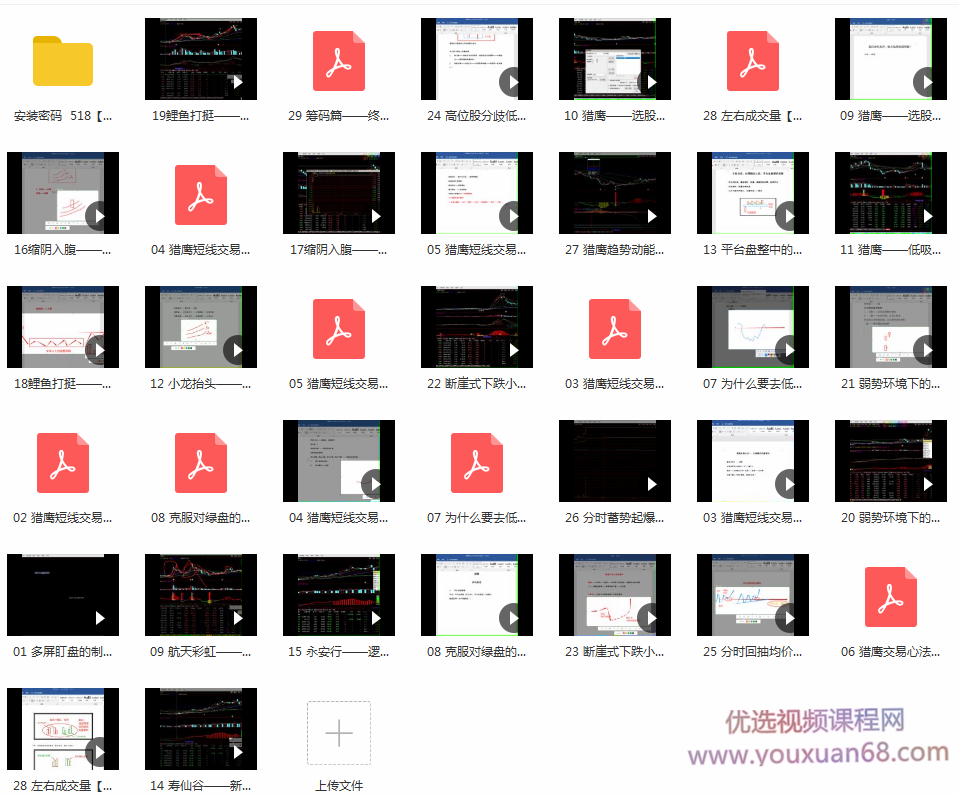This screenshot has height=795, width=959.
Task: Open the 27 猎鹰趋势动能 video thumbnail
Action: (x=614, y=193)
